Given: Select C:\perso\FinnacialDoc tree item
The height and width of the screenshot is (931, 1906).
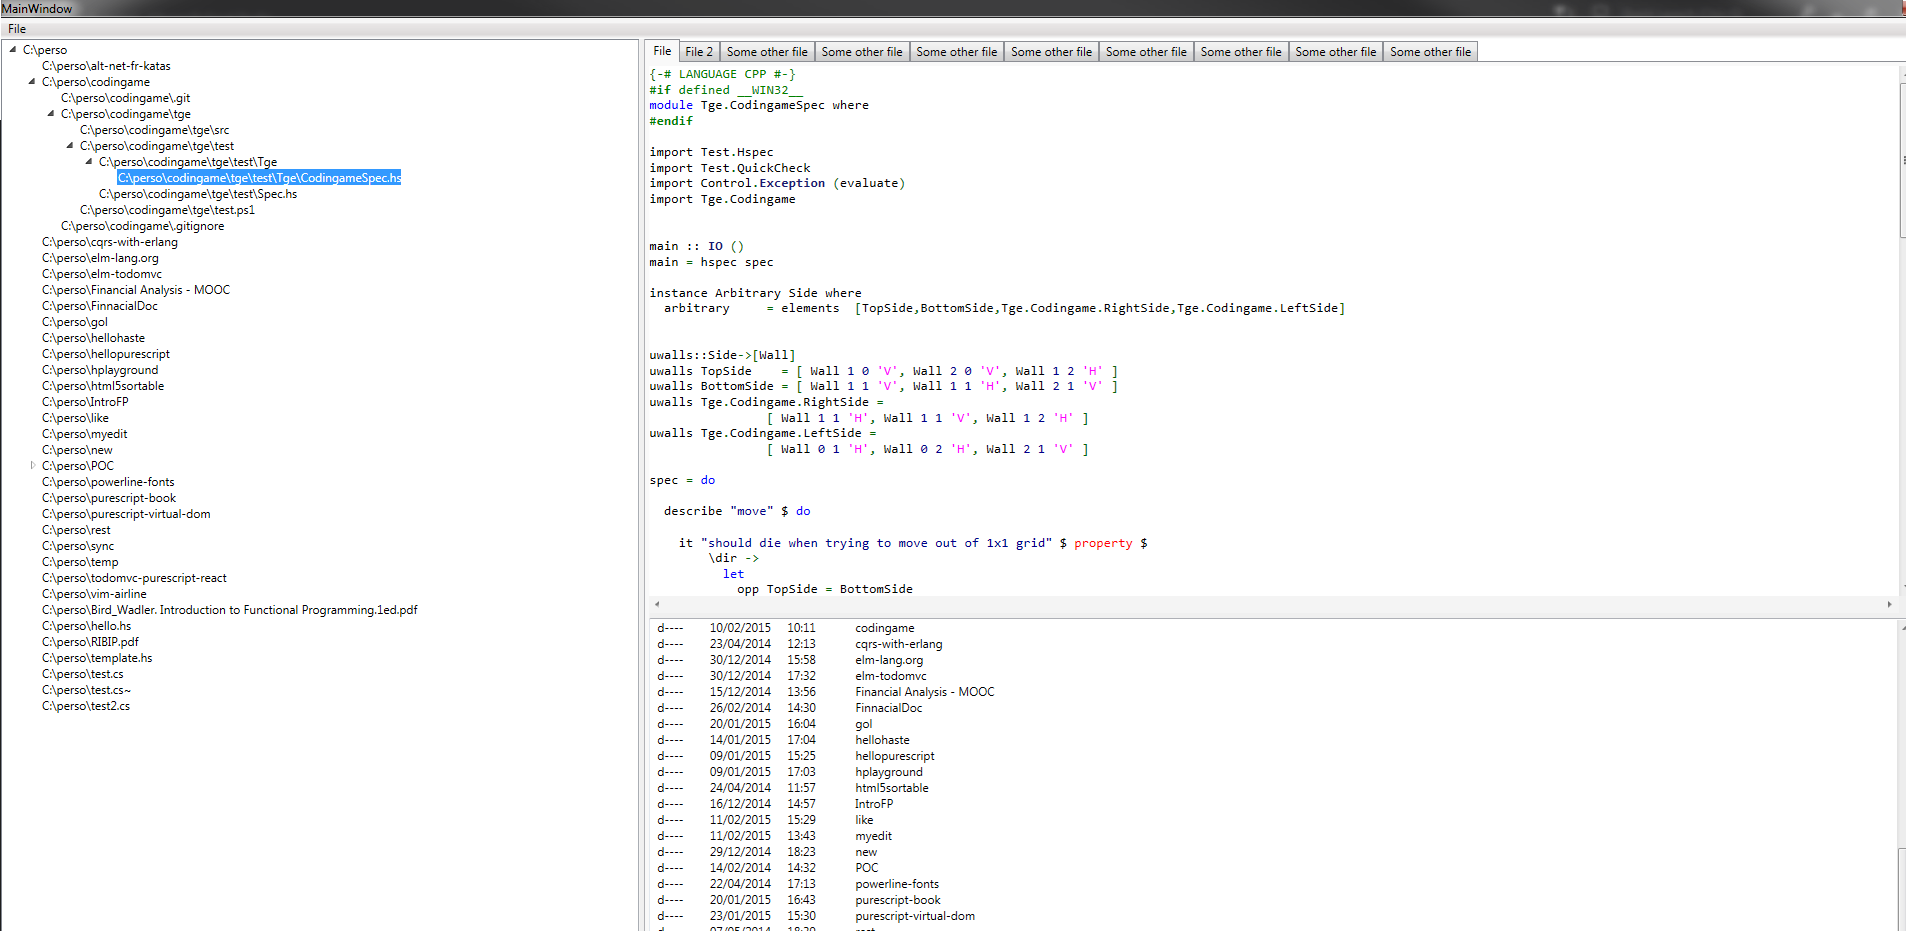Looking at the screenshot, I should (x=100, y=306).
